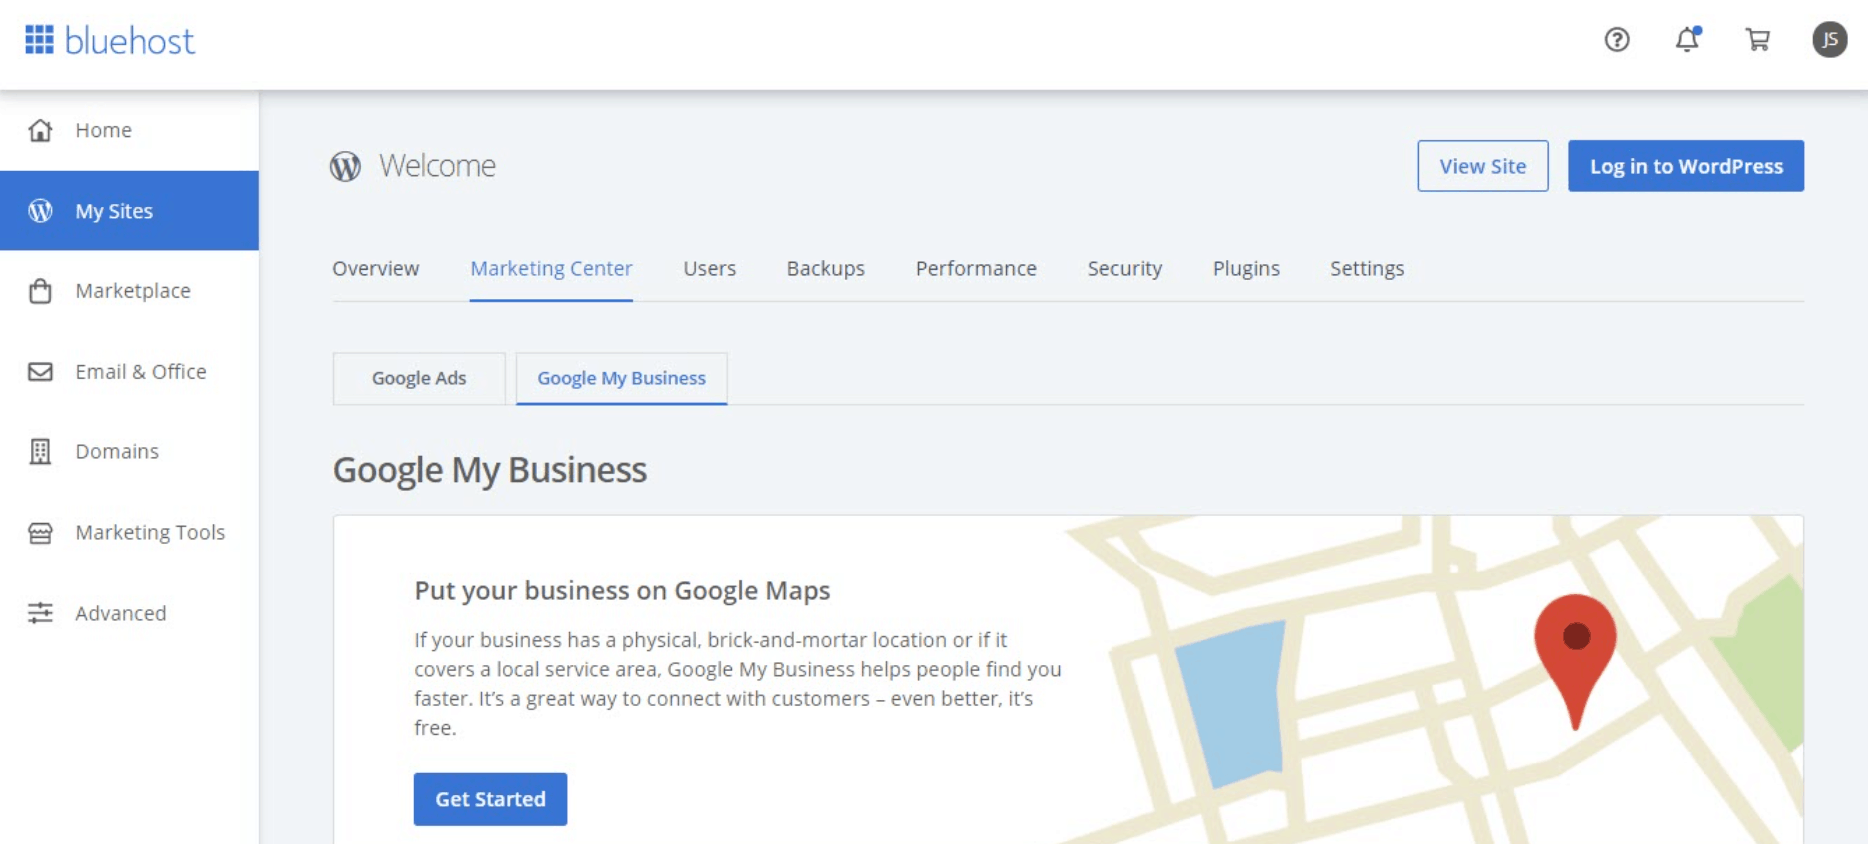Screen dimensions: 1868x844
Task: Open Advanced in the sidebar
Action: pos(129,613)
